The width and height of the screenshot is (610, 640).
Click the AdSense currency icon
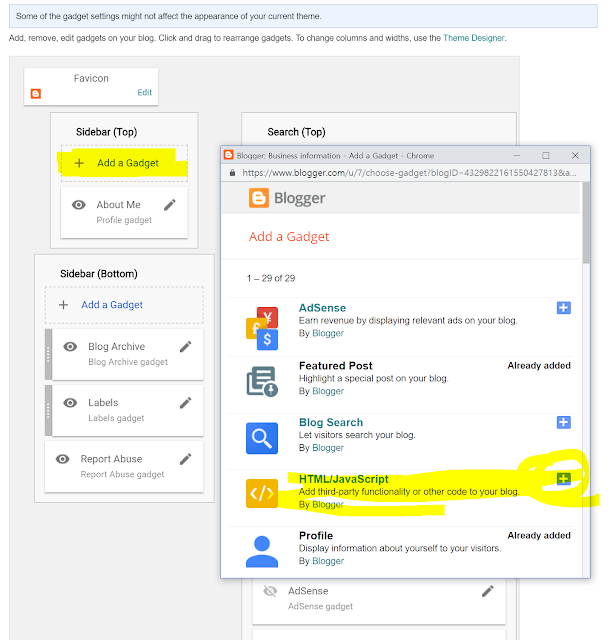pos(262,329)
